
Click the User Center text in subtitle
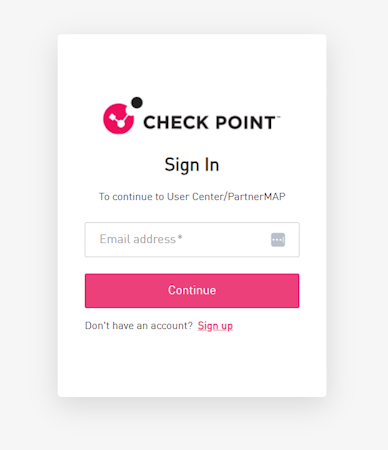pos(196,197)
